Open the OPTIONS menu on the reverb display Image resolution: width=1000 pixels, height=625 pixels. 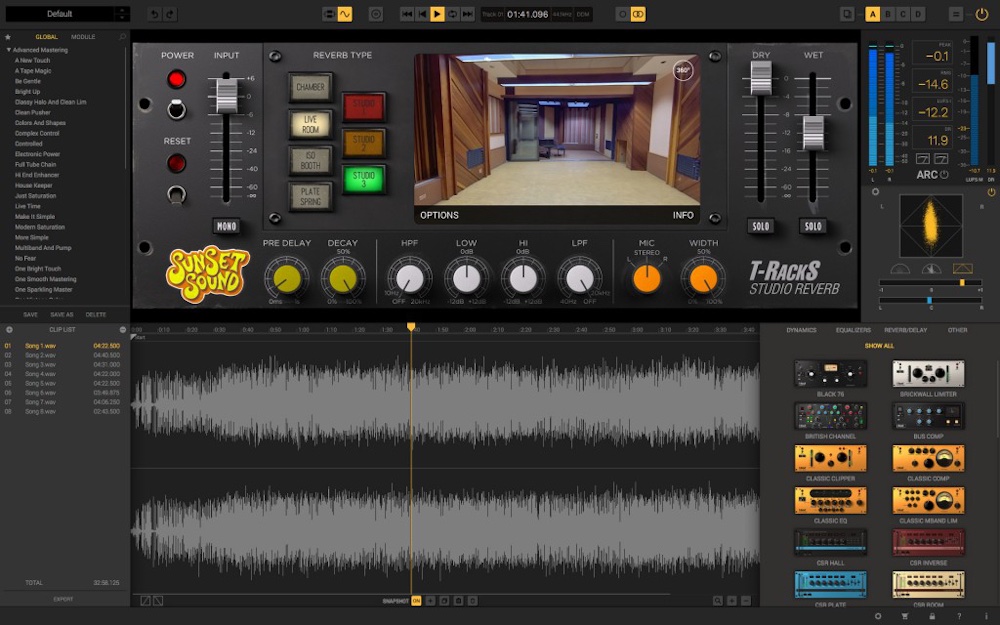tap(439, 215)
